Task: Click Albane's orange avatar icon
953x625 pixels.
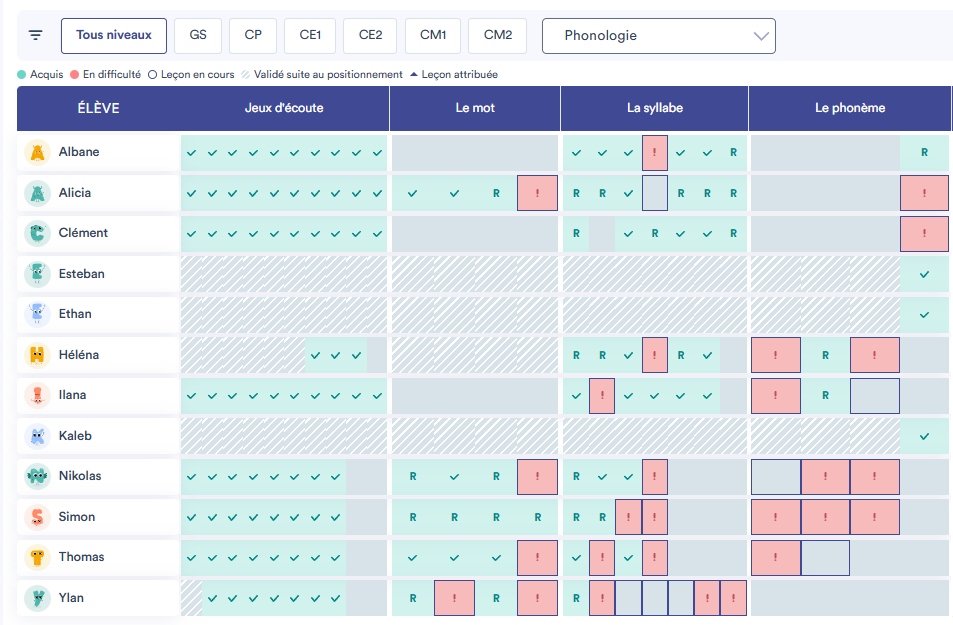Action: tap(37, 152)
